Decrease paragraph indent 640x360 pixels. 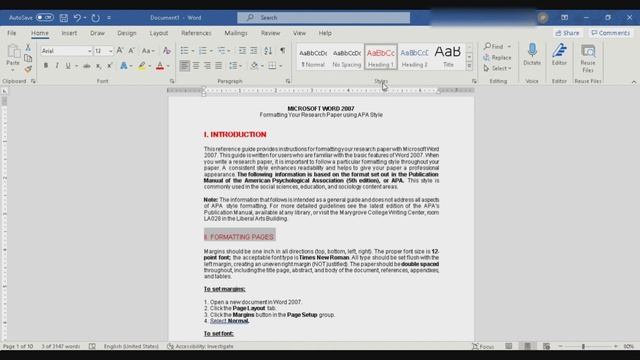click(x=242, y=51)
